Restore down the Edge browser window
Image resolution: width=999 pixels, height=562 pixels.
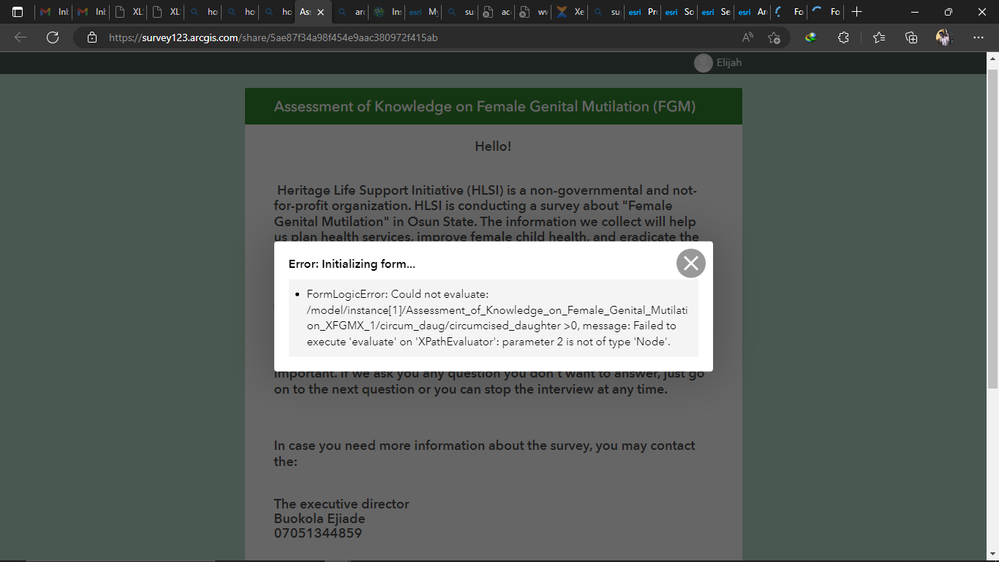[x=949, y=11]
